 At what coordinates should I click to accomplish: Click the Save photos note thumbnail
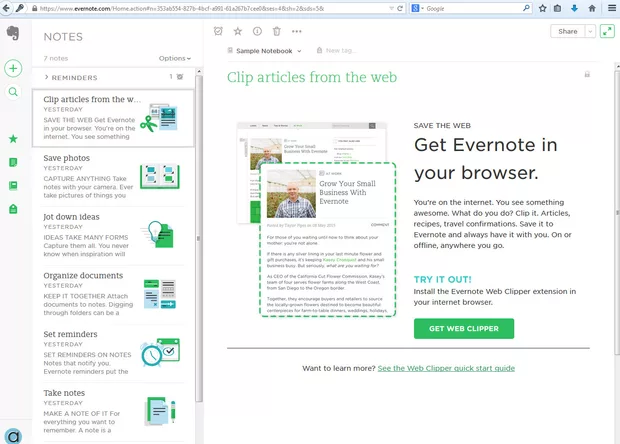click(160, 176)
